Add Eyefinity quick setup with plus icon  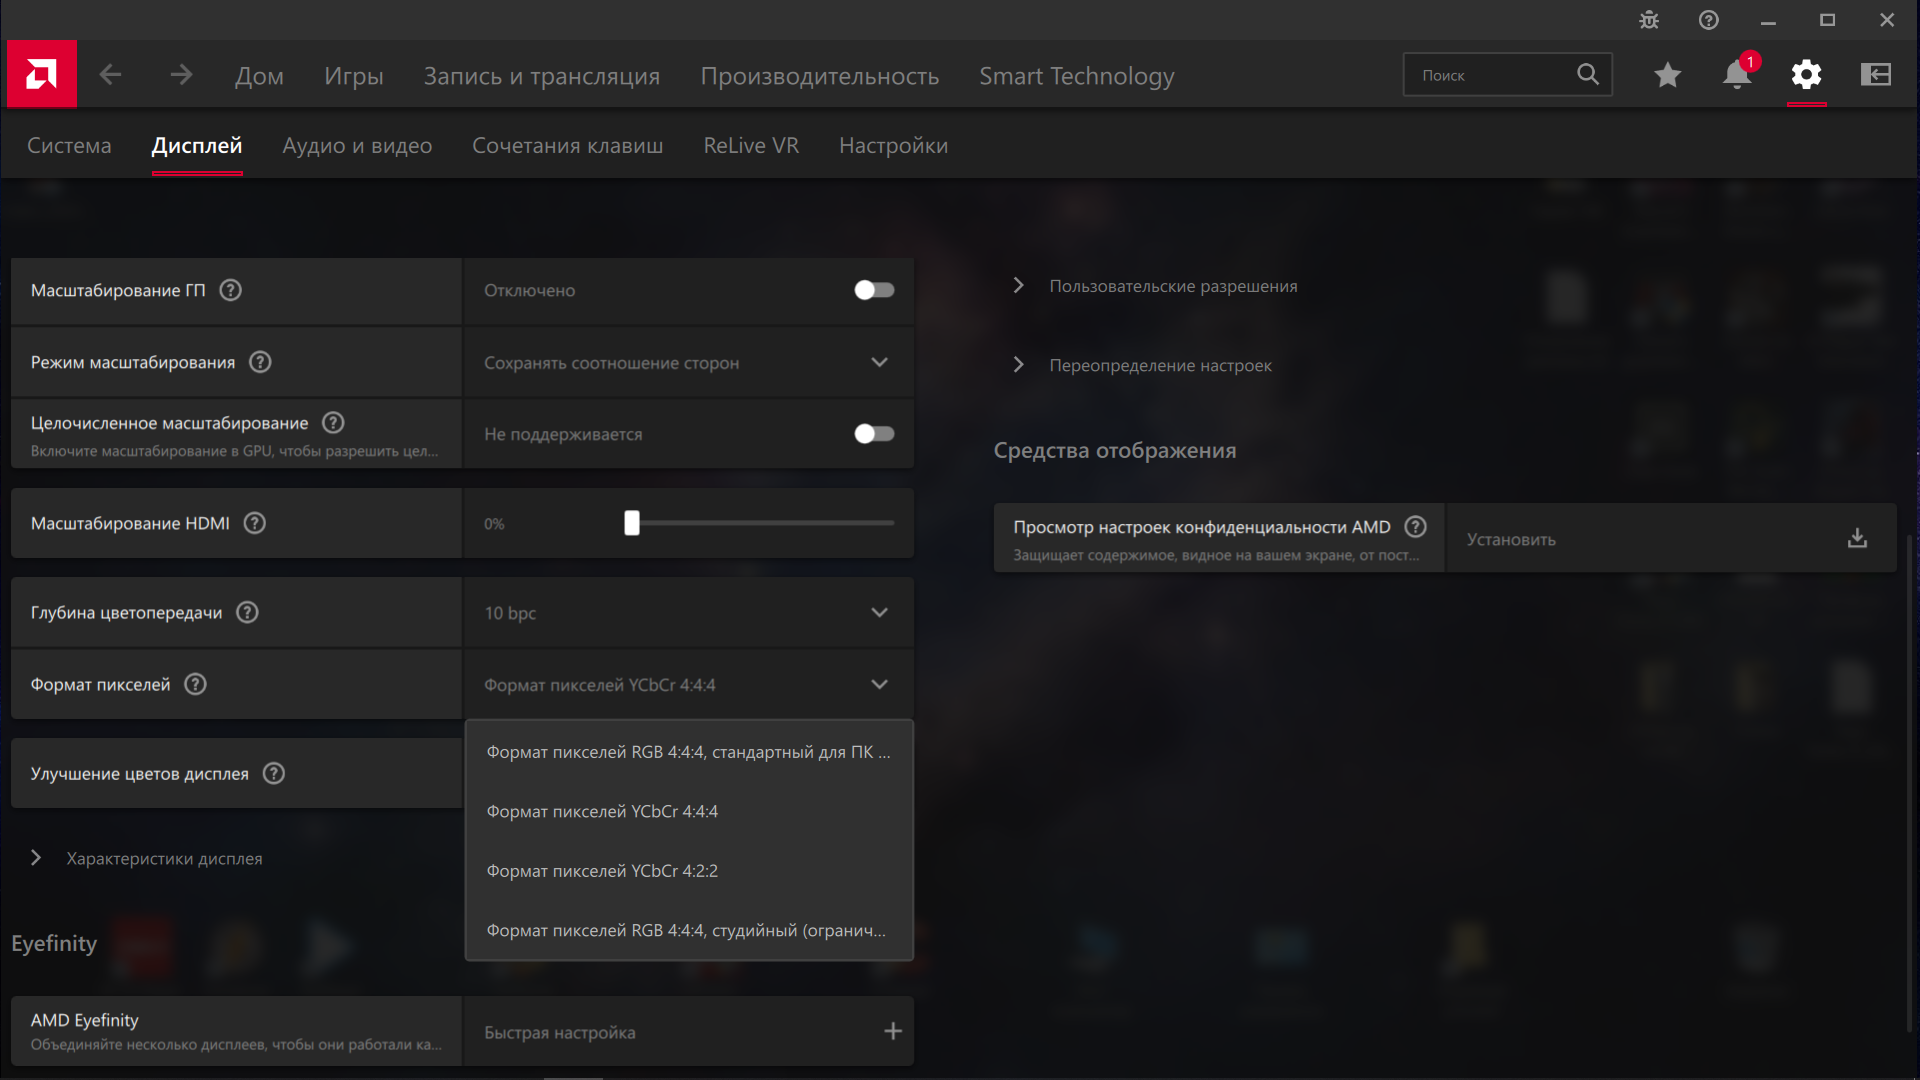893,1031
